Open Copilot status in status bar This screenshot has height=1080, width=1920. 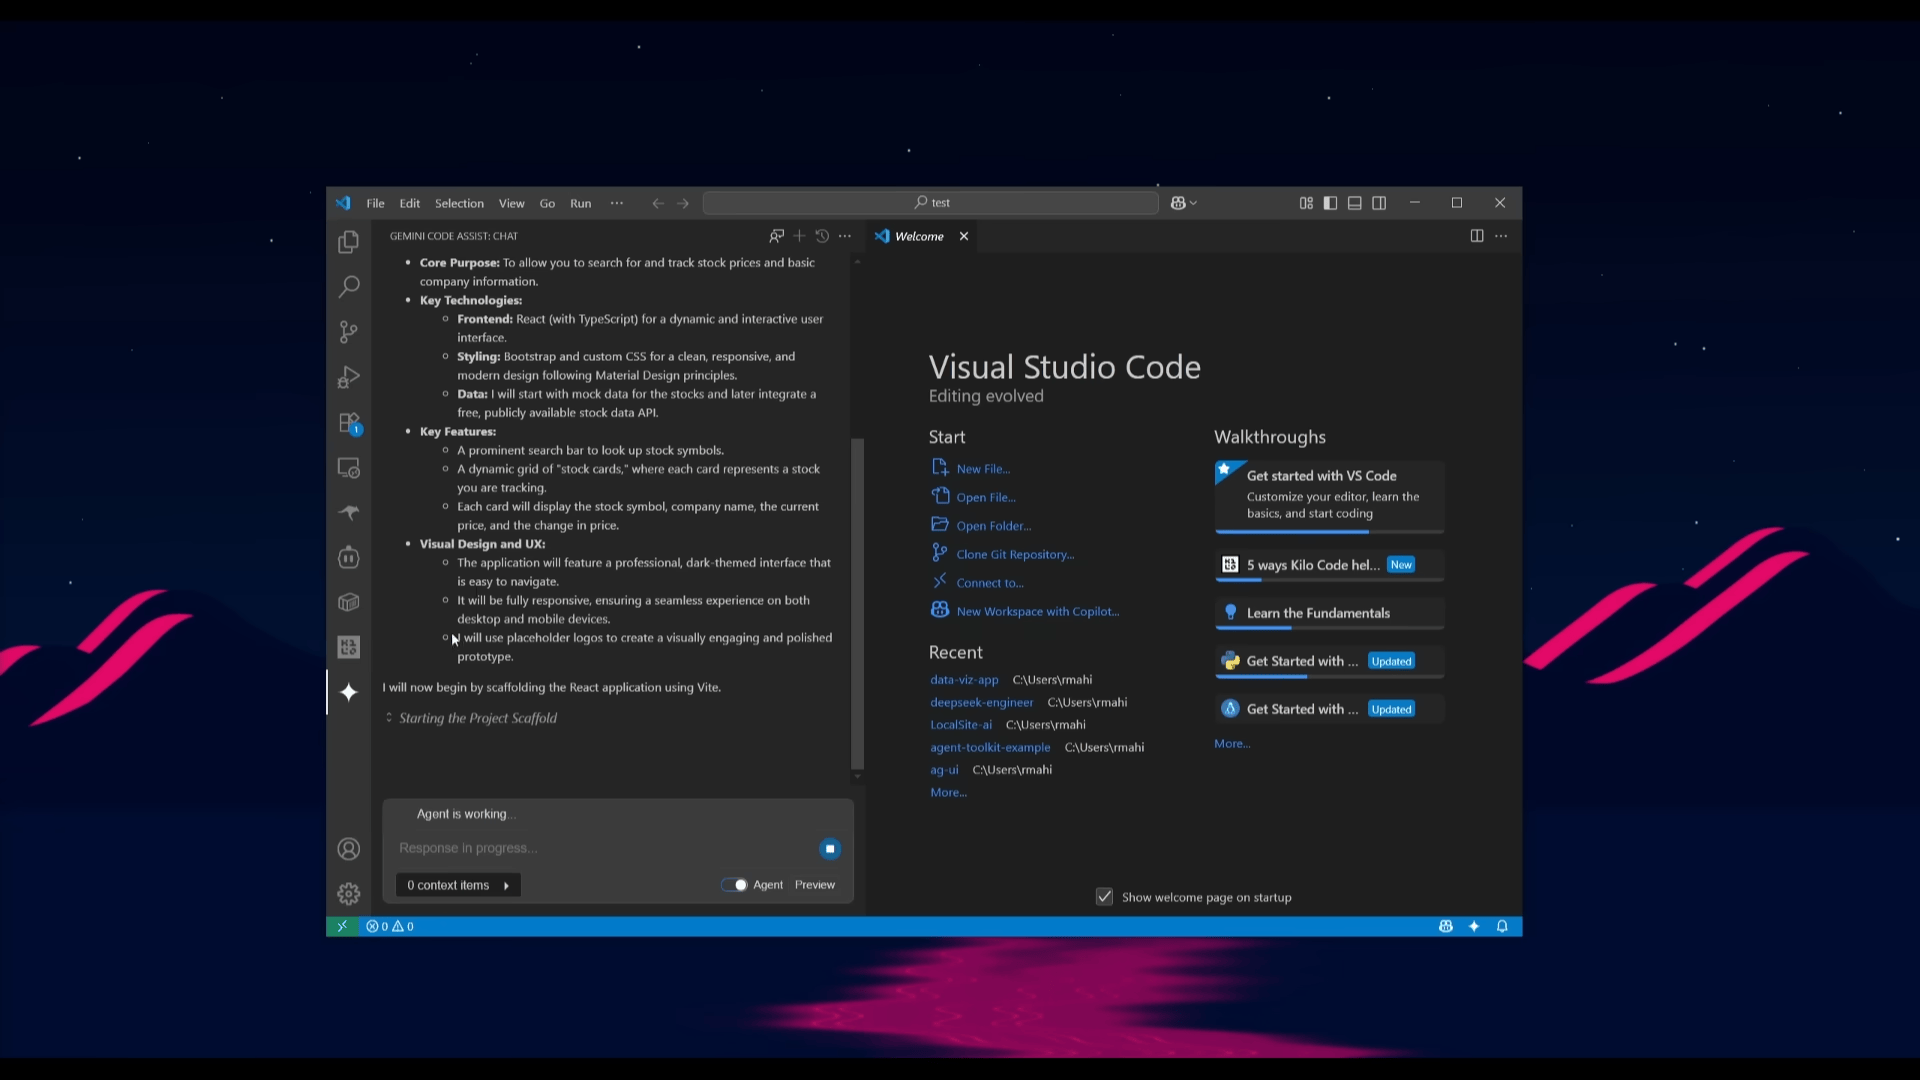pos(1446,926)
